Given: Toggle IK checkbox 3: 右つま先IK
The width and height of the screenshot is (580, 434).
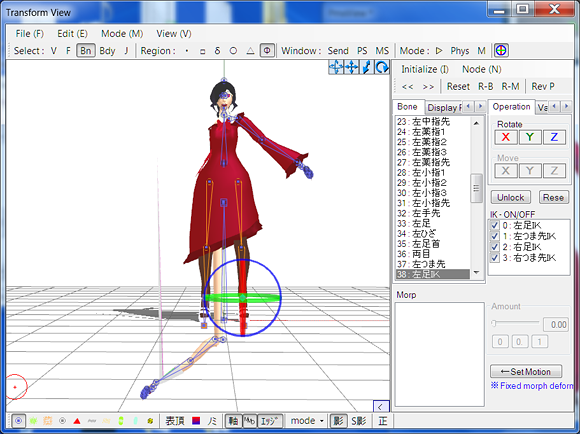Looking at the screenshot, I should click(495, 258).
